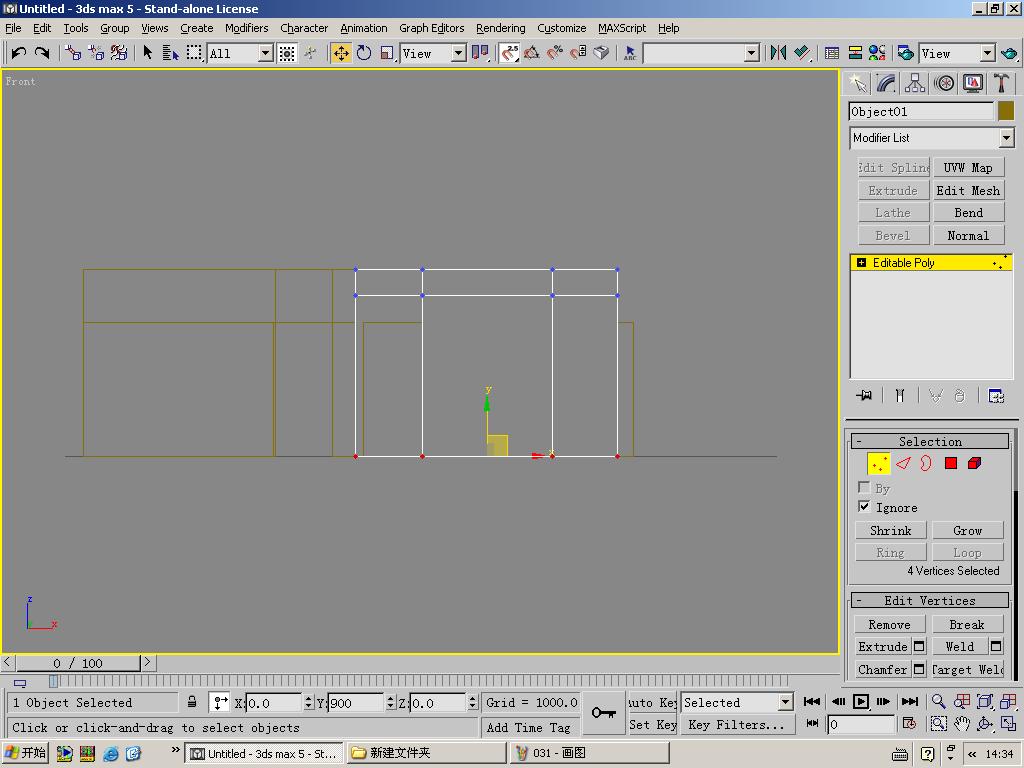Image resolution: width=1024 pixels, height=768 pixels.
Task: Switch to the Utilities hammer panel
Action: click(1001, 83)
